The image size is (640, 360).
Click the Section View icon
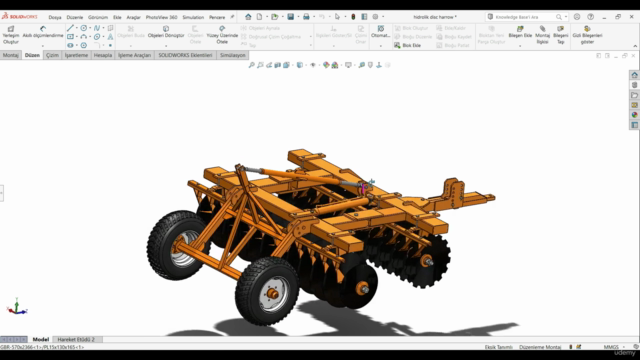(x=278, y=65)
